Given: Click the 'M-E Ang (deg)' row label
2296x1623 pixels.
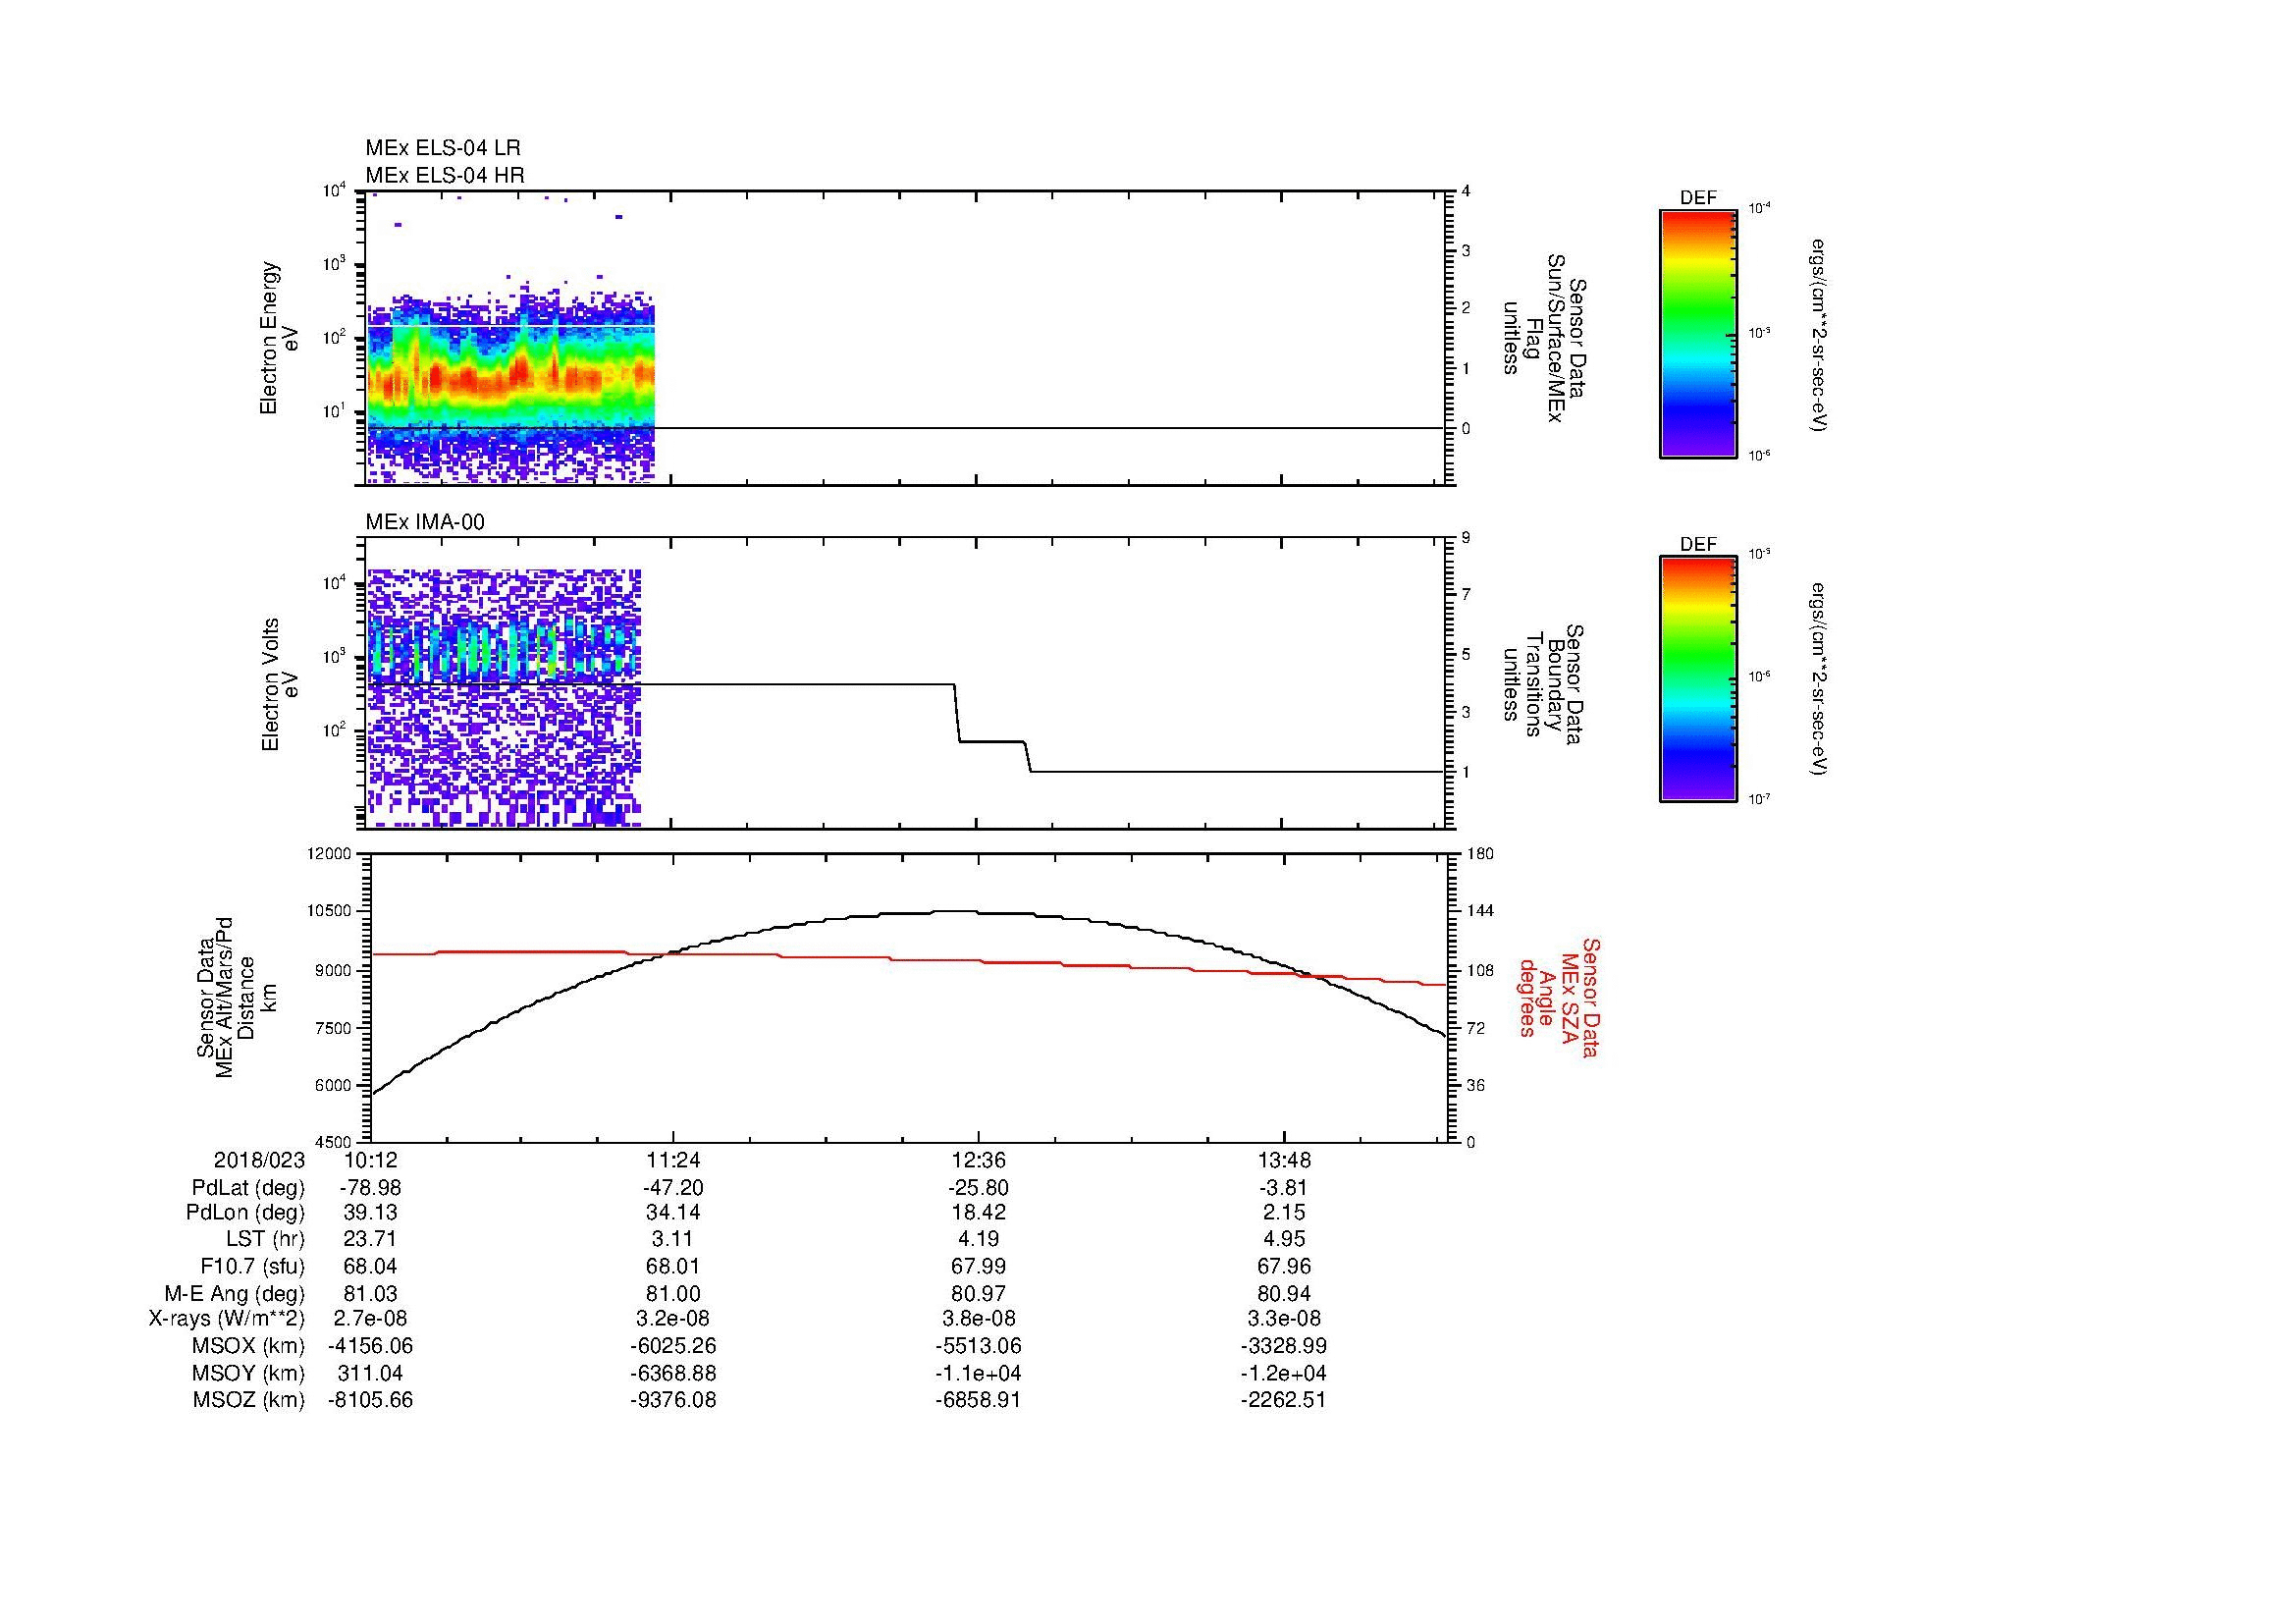Looking at the screenshot, I should (234, 1294).
